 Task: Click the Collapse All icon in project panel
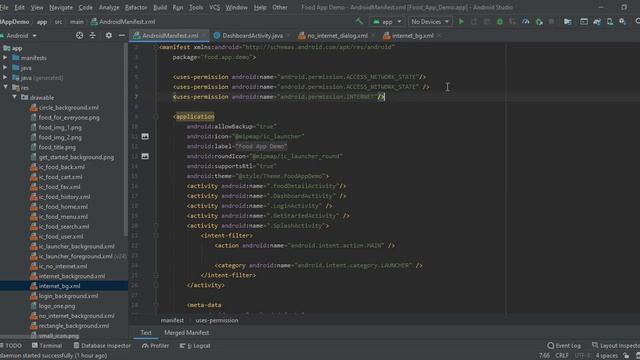pyautogui.click(x=93, y=36)
